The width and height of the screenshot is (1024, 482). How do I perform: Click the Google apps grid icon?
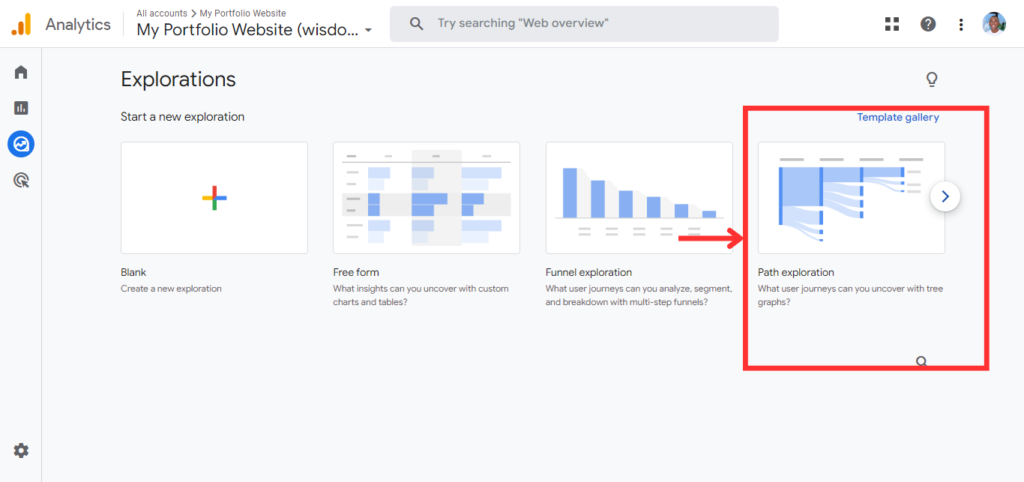[x=892, y=24]
